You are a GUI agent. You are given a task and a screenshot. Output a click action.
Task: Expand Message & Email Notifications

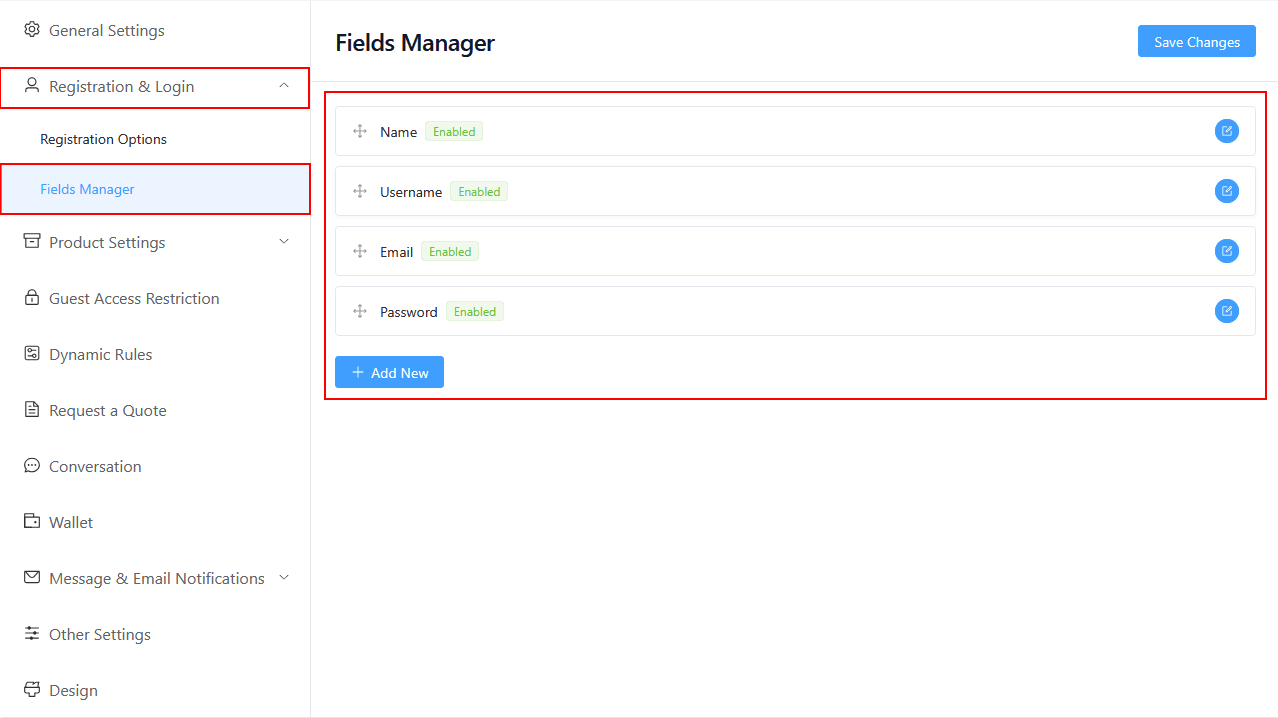(x=283, y=578)
